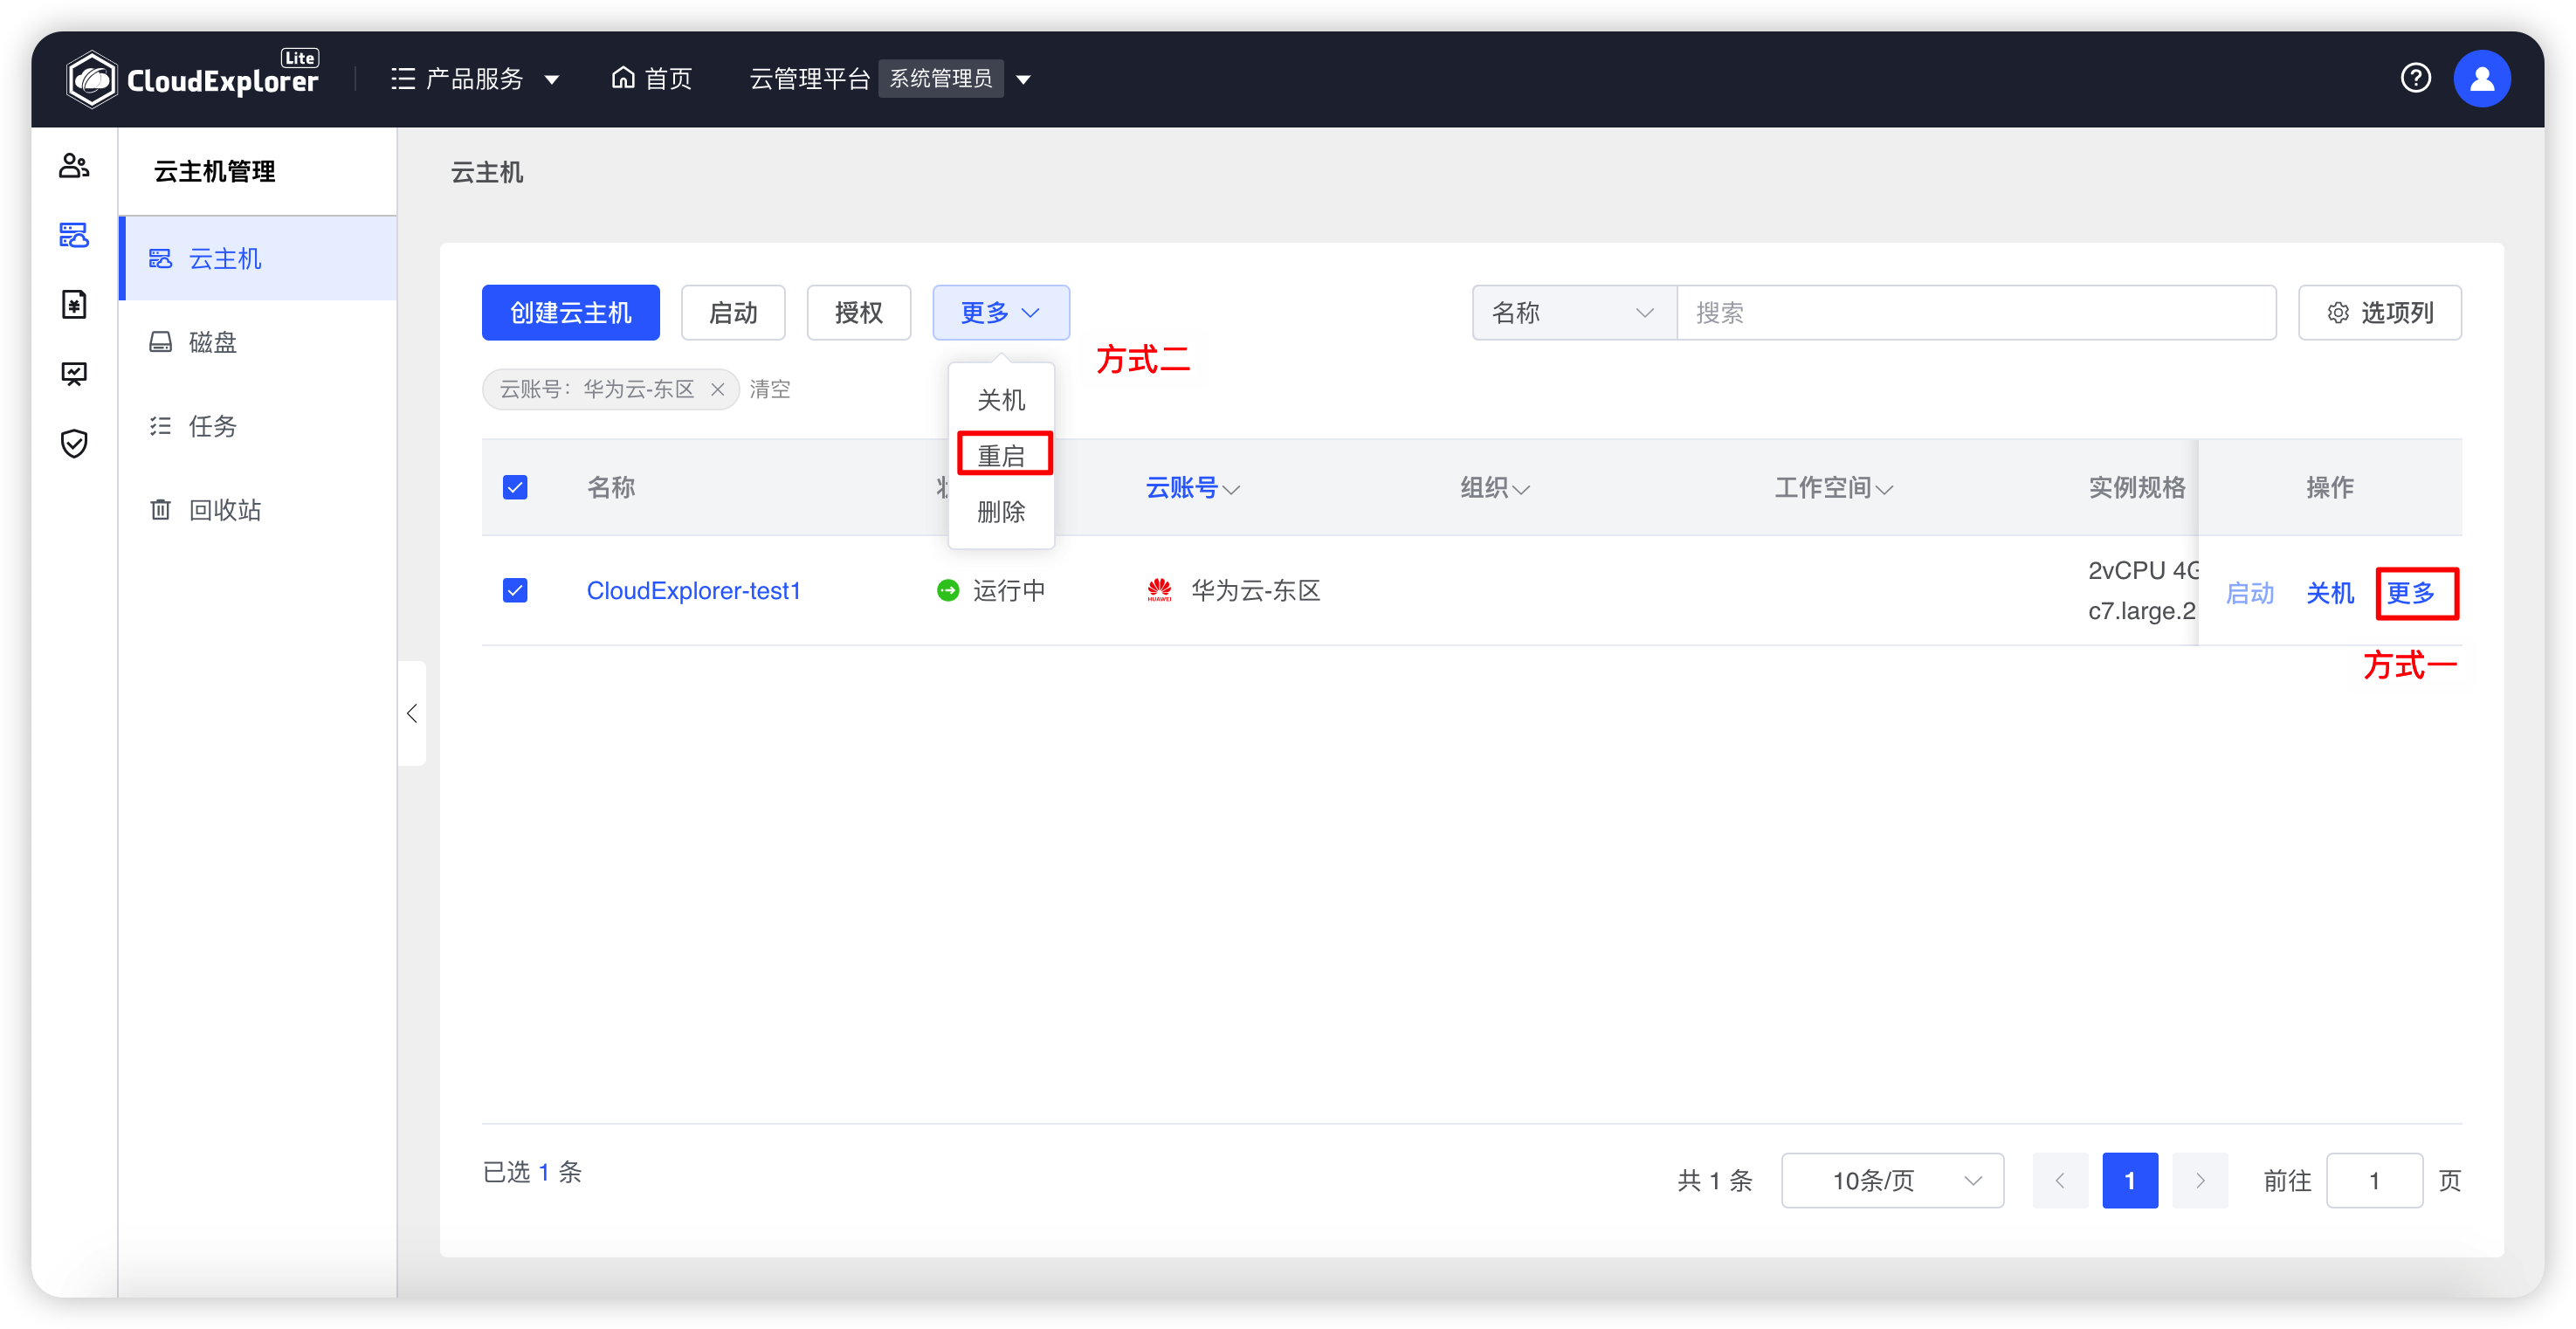
Task: Click the 云管理平台 label
Action: 809,79
